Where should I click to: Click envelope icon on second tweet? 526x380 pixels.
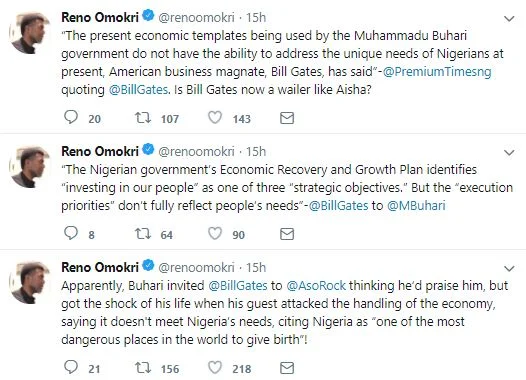coord(287,234)
